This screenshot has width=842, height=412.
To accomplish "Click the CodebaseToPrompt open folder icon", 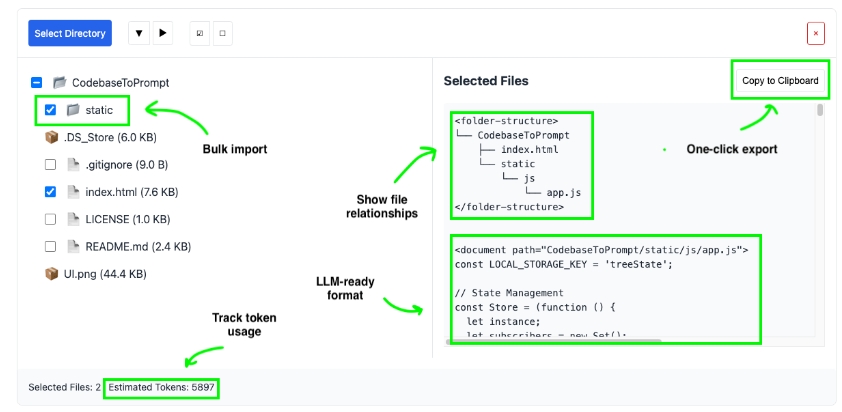I will coord(59,83).
